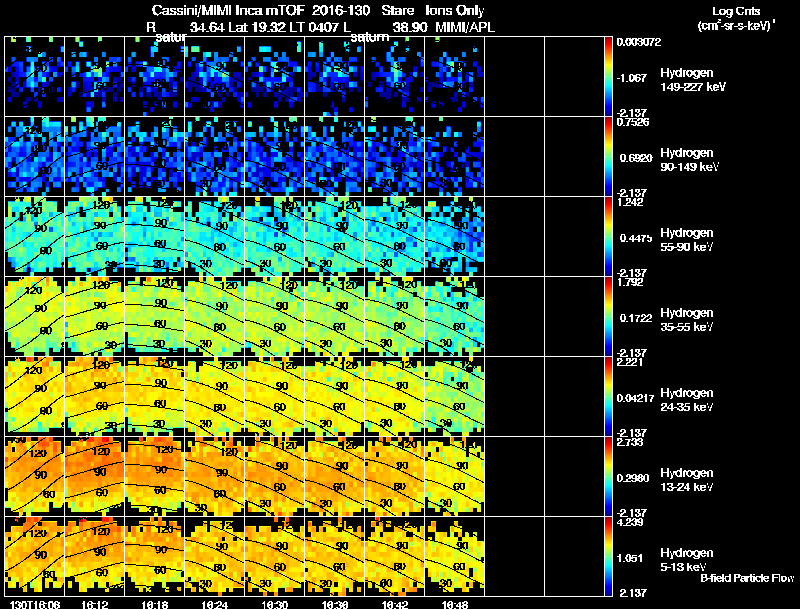Click the 'Log Cnts' units heading
The width and height of the screenshot is (800, 609).
point(736,11)
